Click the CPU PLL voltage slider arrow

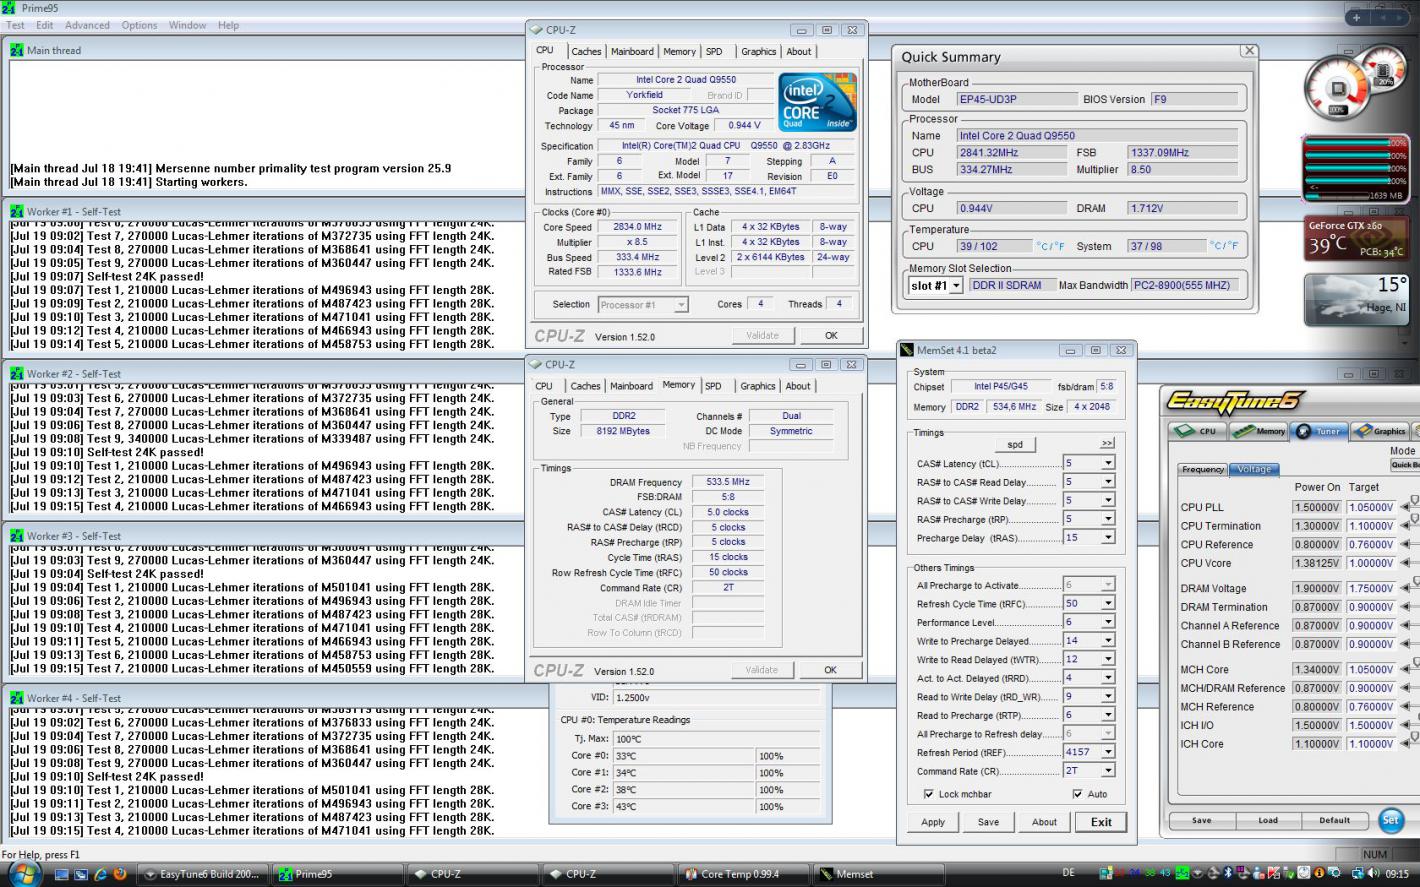point(1405,507)
